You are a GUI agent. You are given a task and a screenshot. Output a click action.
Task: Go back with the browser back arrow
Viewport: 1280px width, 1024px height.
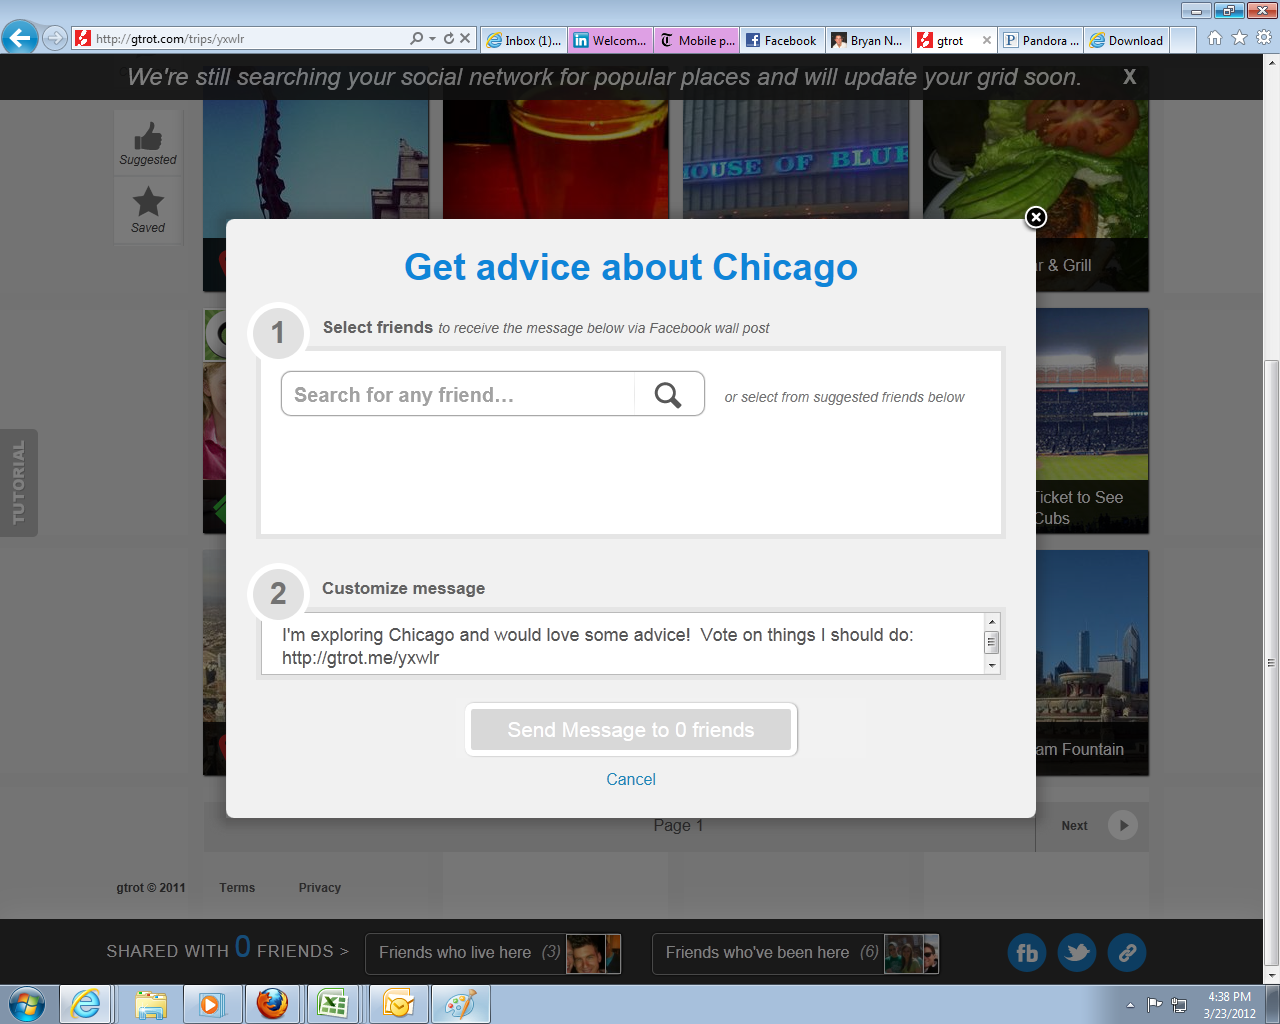(x=19, y=39)
